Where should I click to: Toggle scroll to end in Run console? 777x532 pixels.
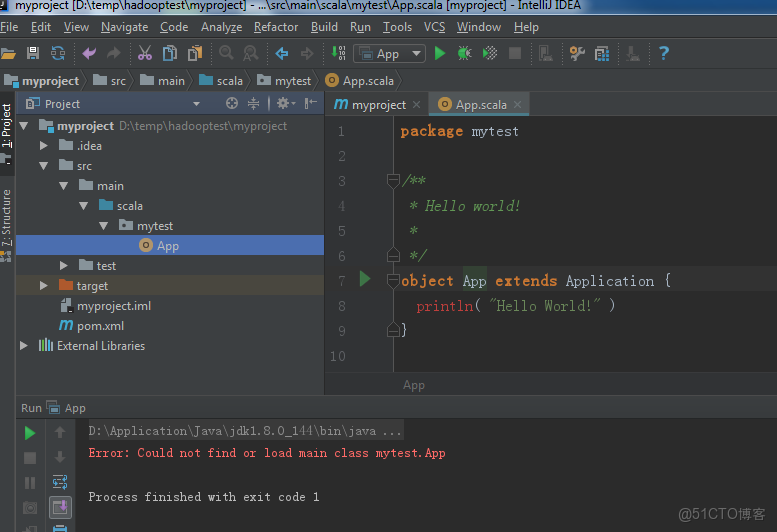click(60, 508)
